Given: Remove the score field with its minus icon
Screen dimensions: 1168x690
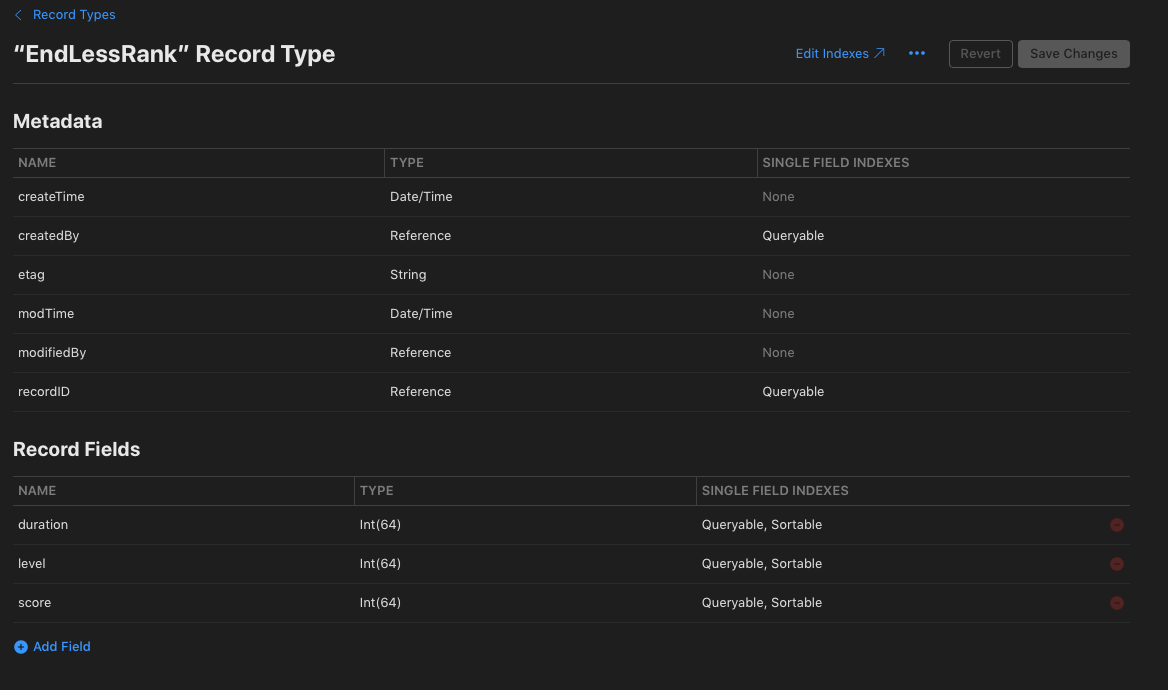Looking at the screenshot, I should [1117, 603].
